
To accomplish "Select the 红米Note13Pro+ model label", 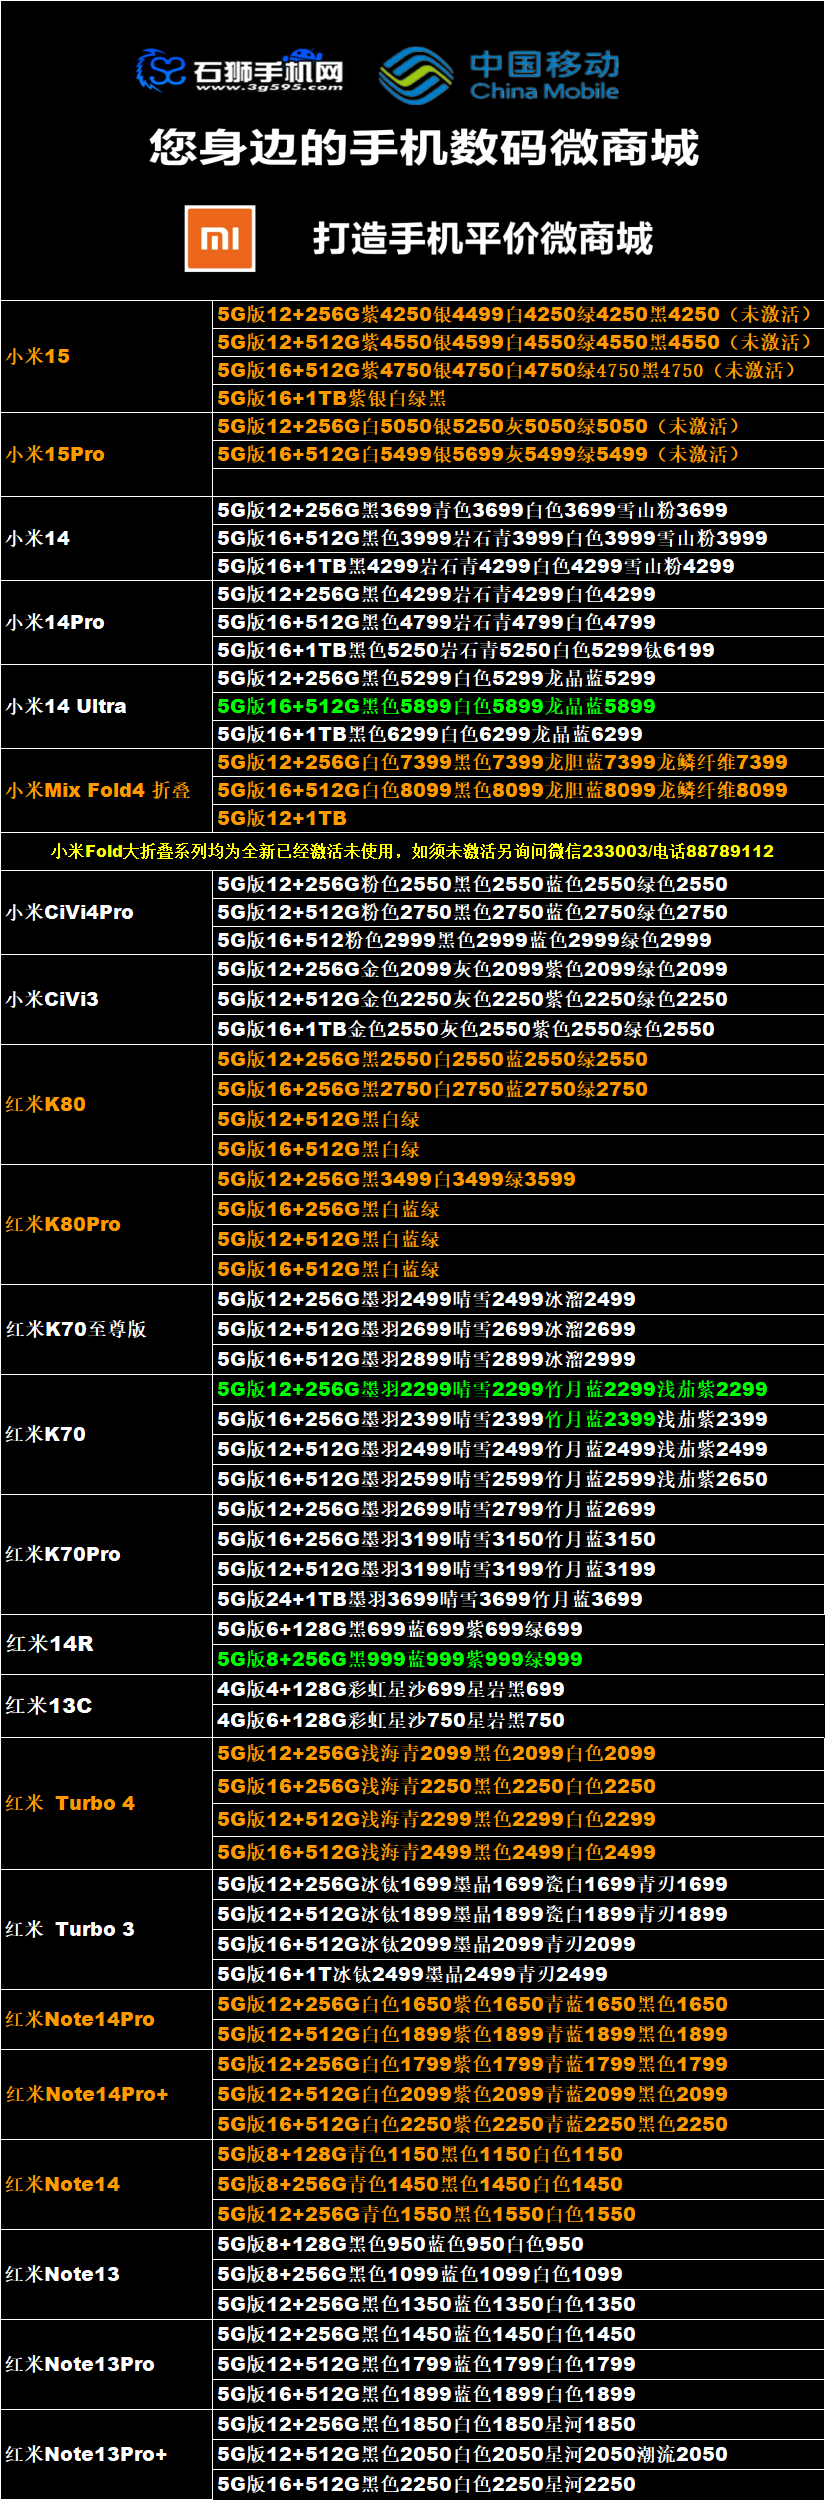I will [x=86, y=2454].
